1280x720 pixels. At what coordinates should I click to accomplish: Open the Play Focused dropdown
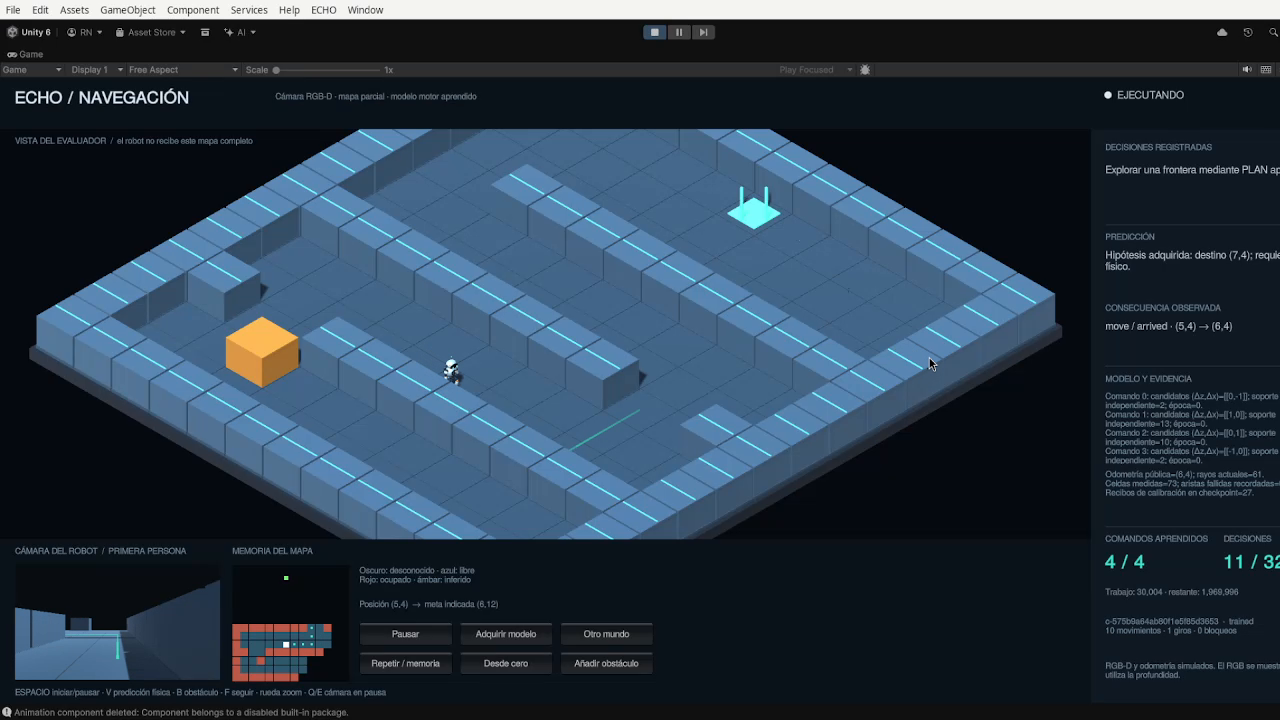tap(816, 70)
